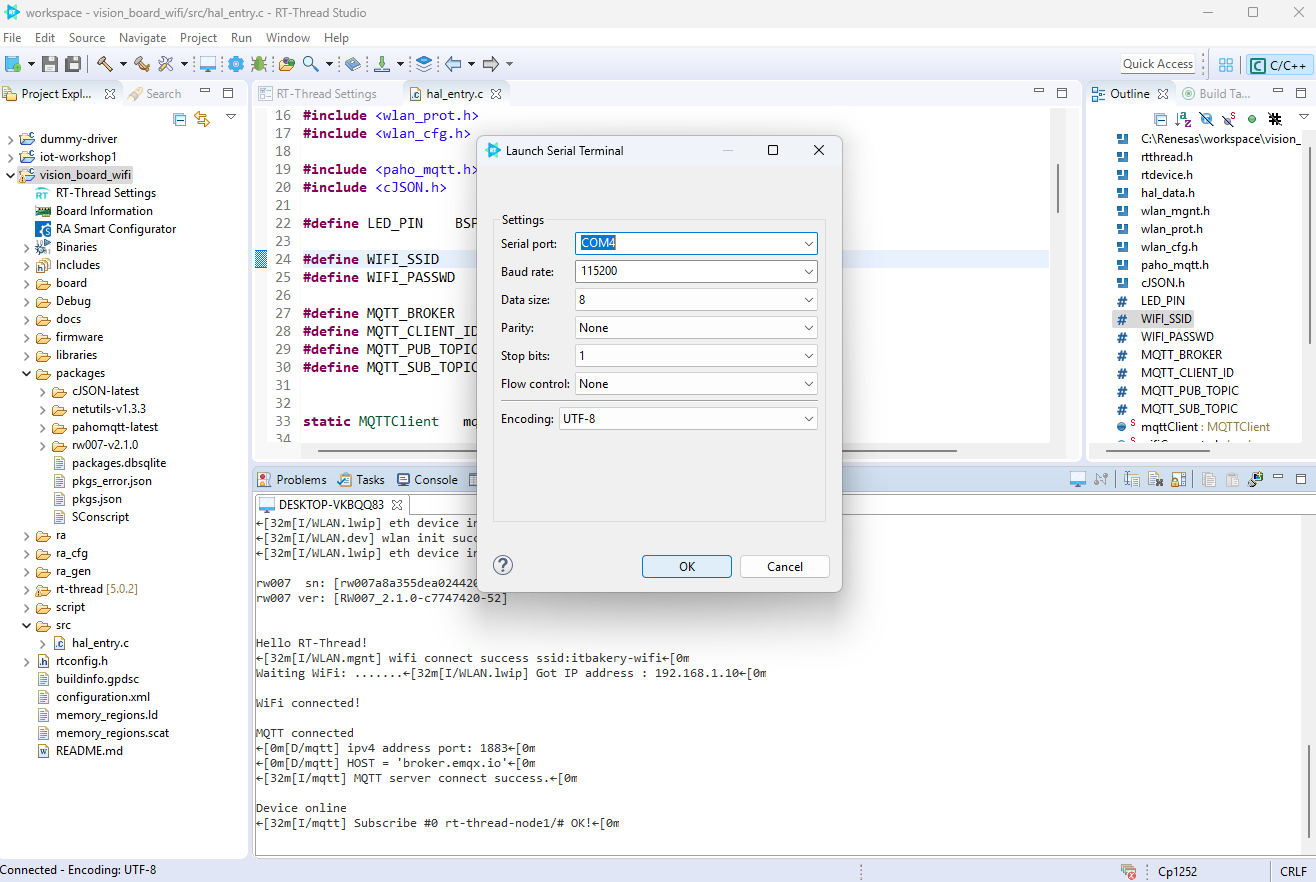The height and width of the screenshot is (882, 1316).
Task: Click the Build hammer icon in toolbar
Action: (105, 64)
